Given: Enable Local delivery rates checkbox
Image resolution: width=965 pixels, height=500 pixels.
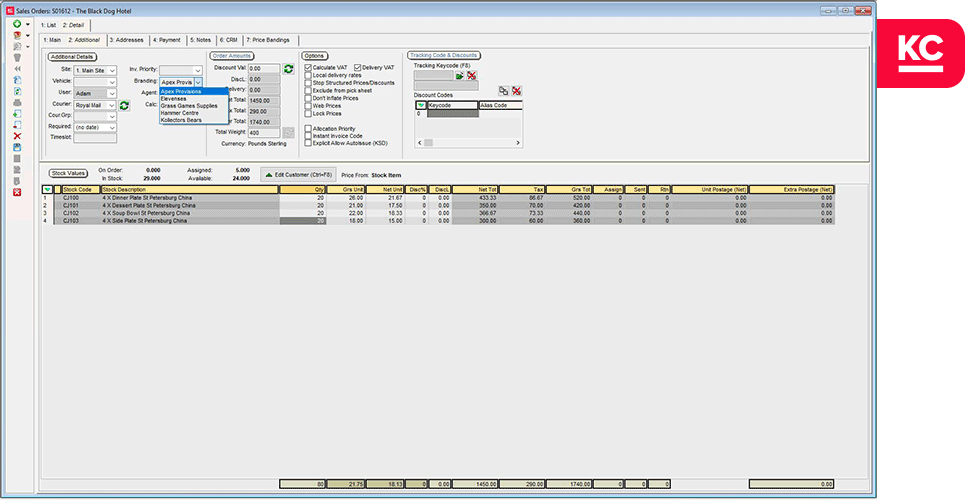Looking at the screenshot, I should click(308, 75).
